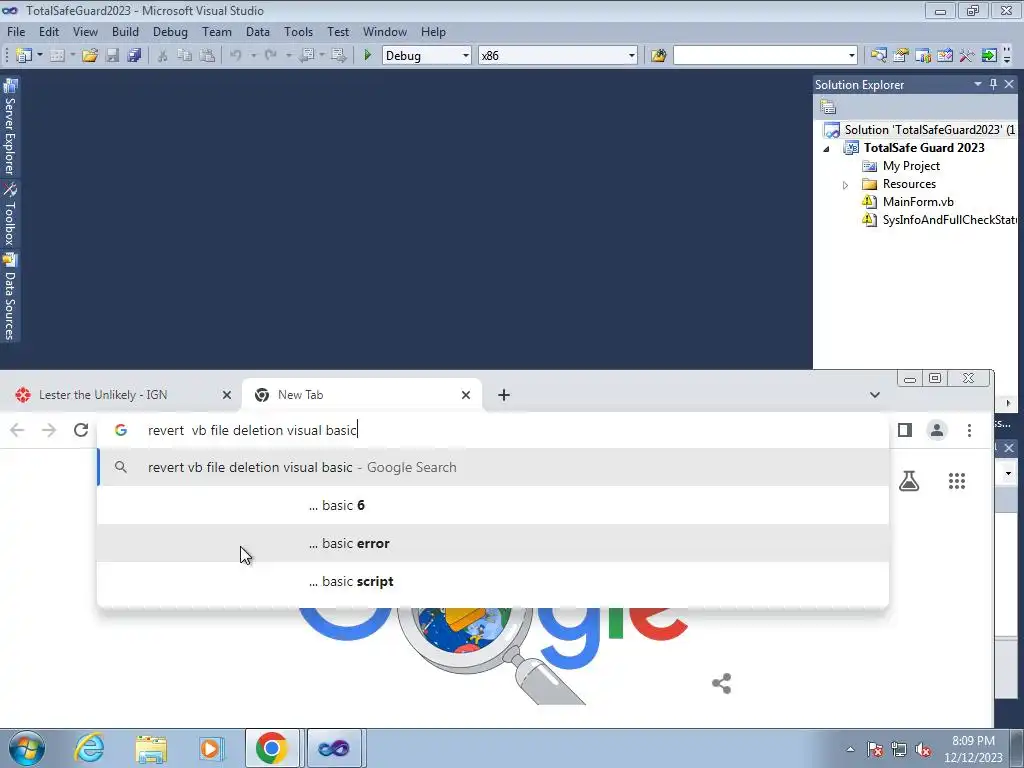
Task: Start debugging with green play icon
Action: coord(368,56)
